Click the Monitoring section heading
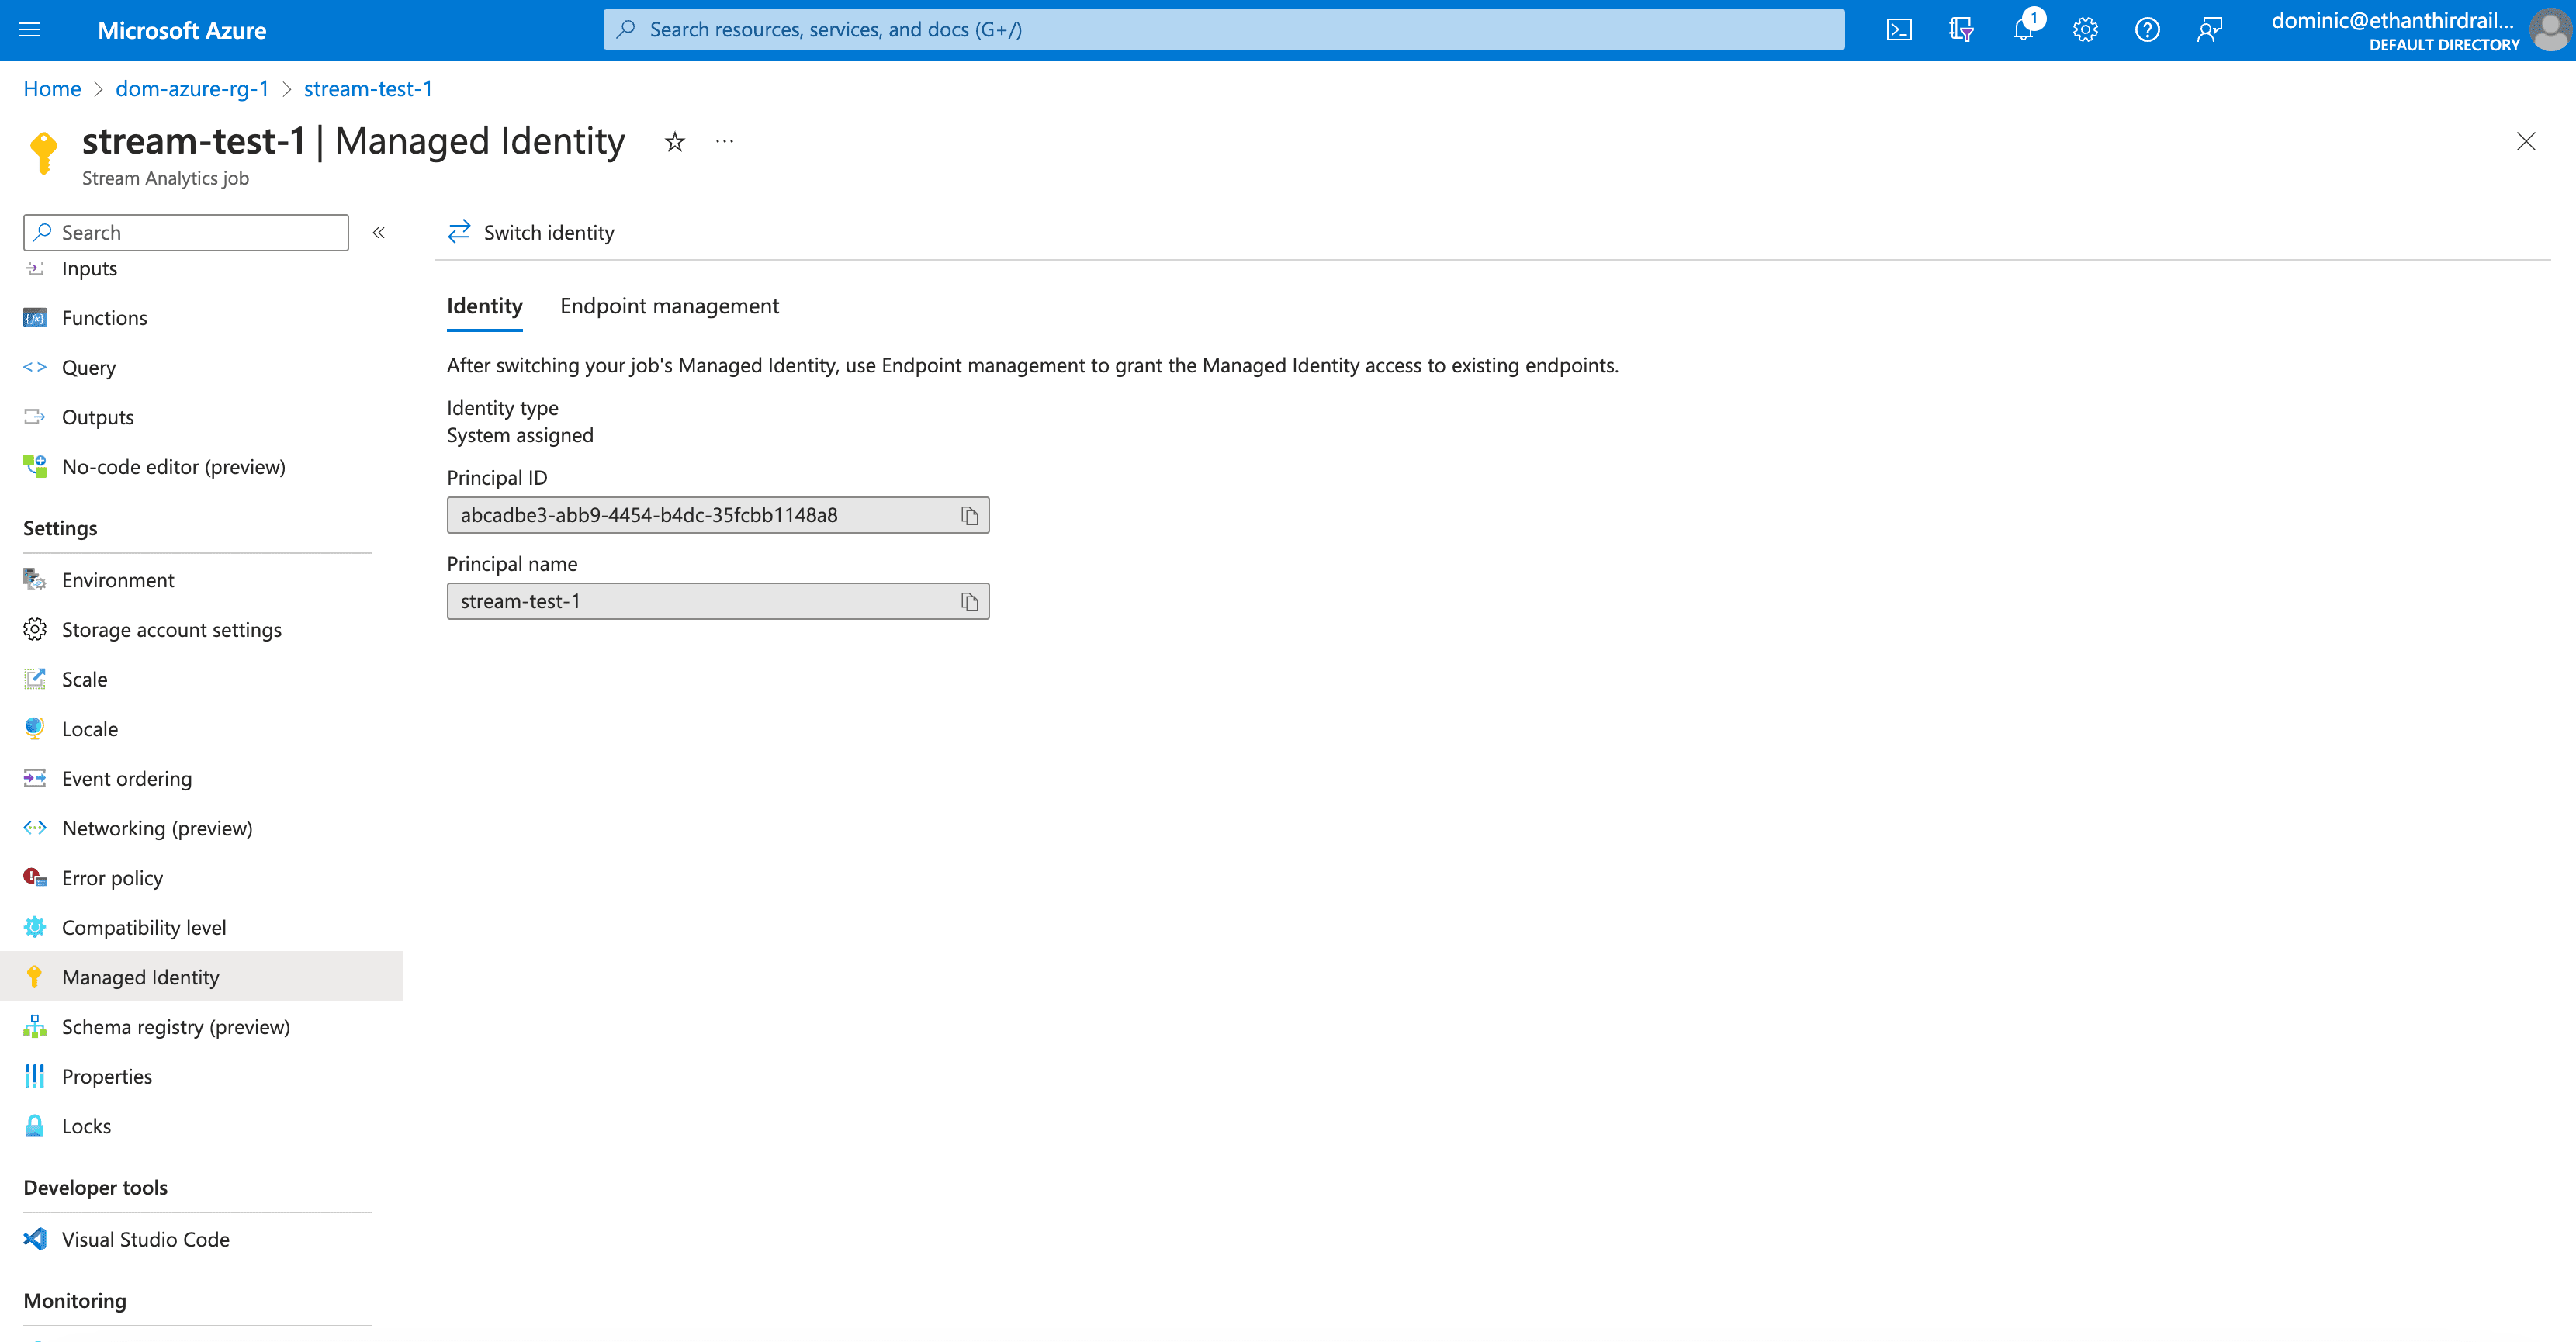 (x=75, y=1301)
